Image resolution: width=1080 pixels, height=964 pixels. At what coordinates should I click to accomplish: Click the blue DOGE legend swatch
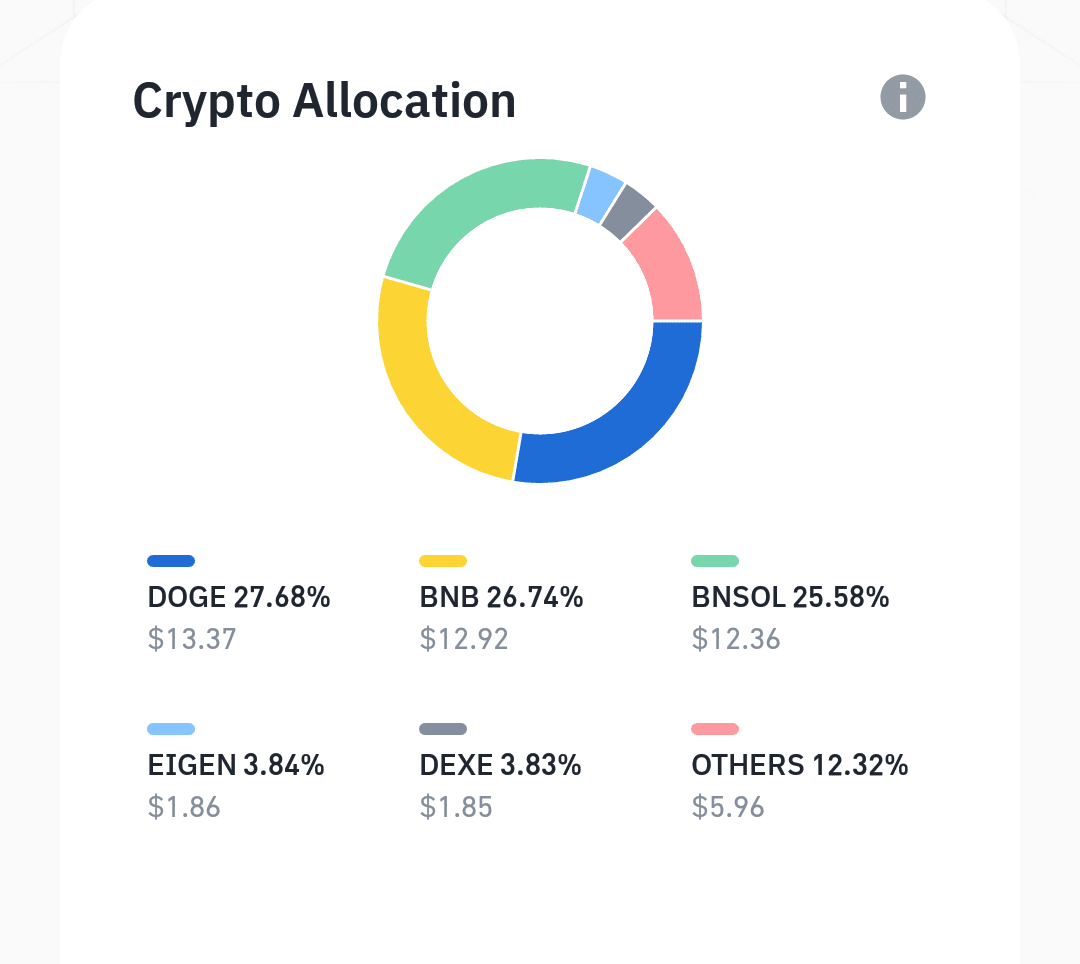(171, 561)
